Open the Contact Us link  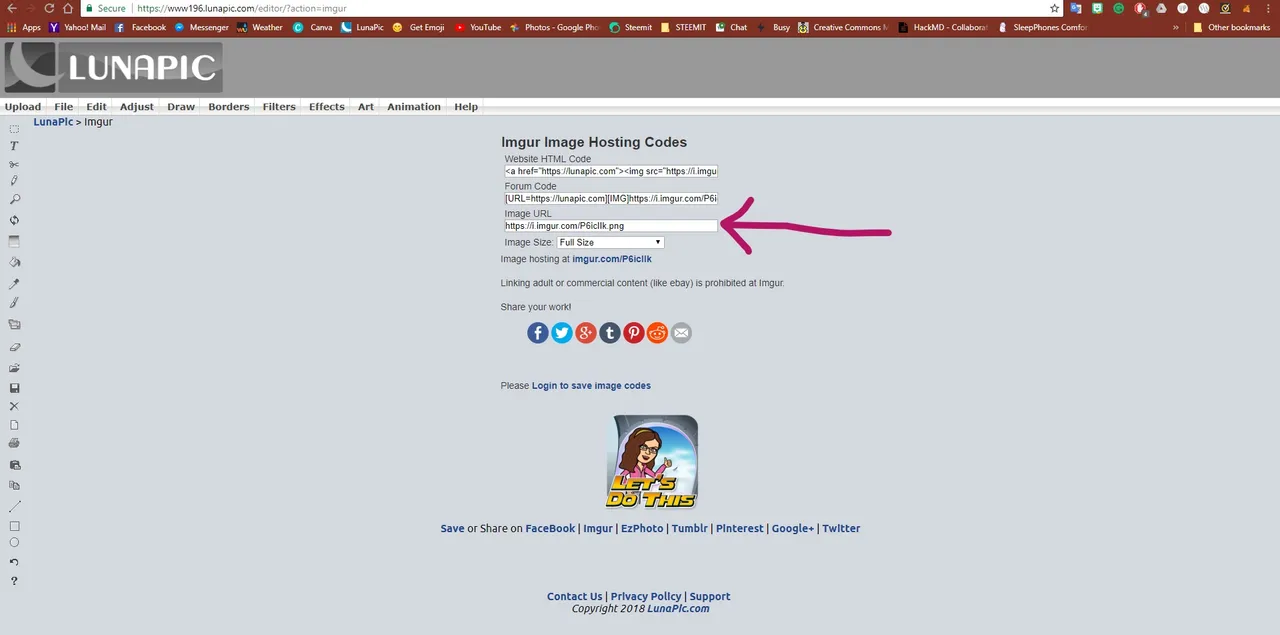coord(574,596)
